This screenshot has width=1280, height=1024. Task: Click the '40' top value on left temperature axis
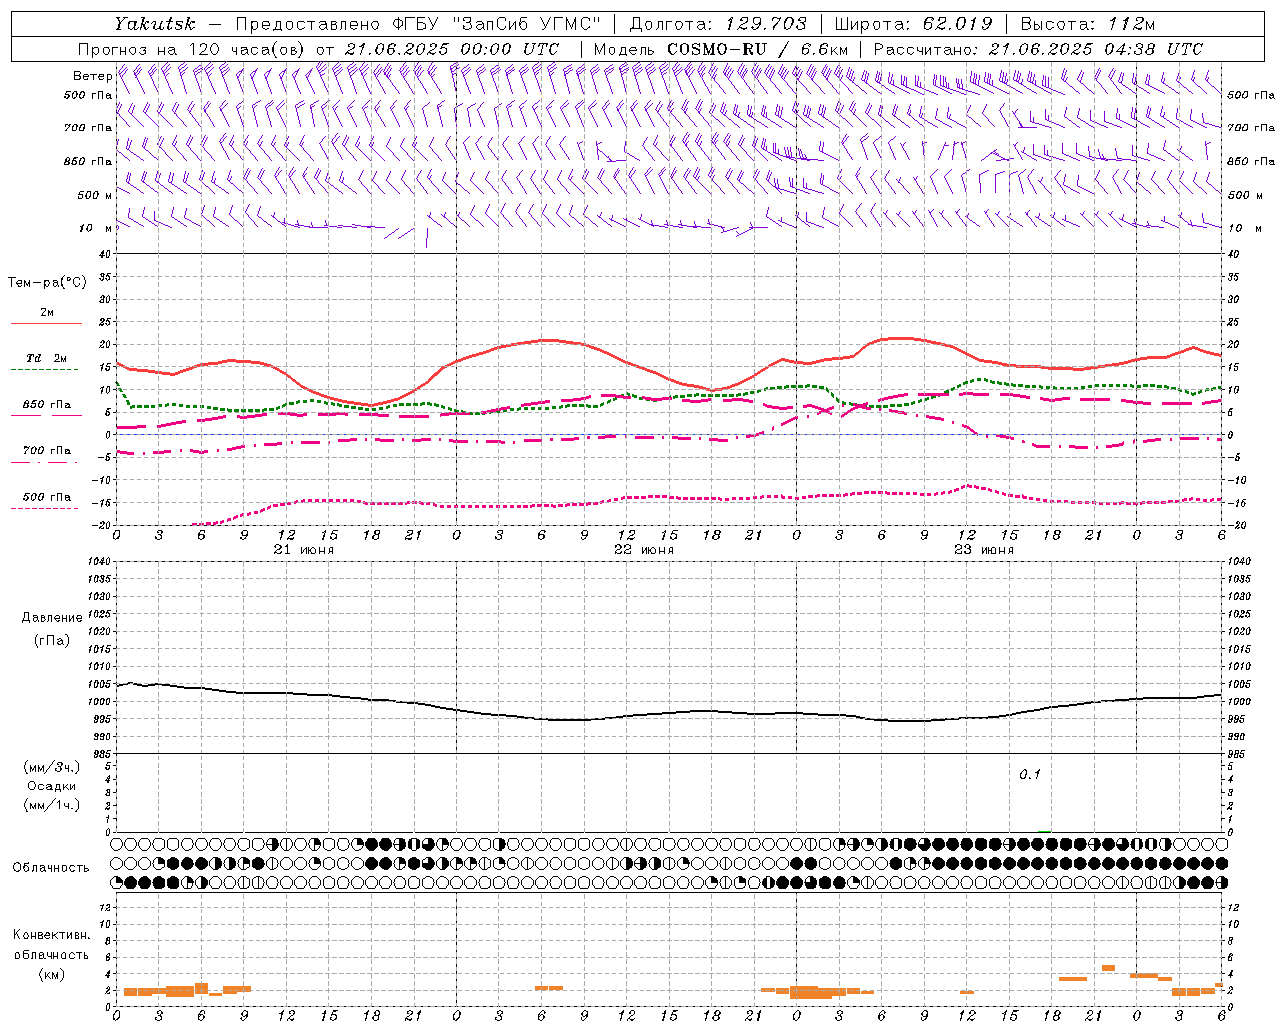click(105, 254)
